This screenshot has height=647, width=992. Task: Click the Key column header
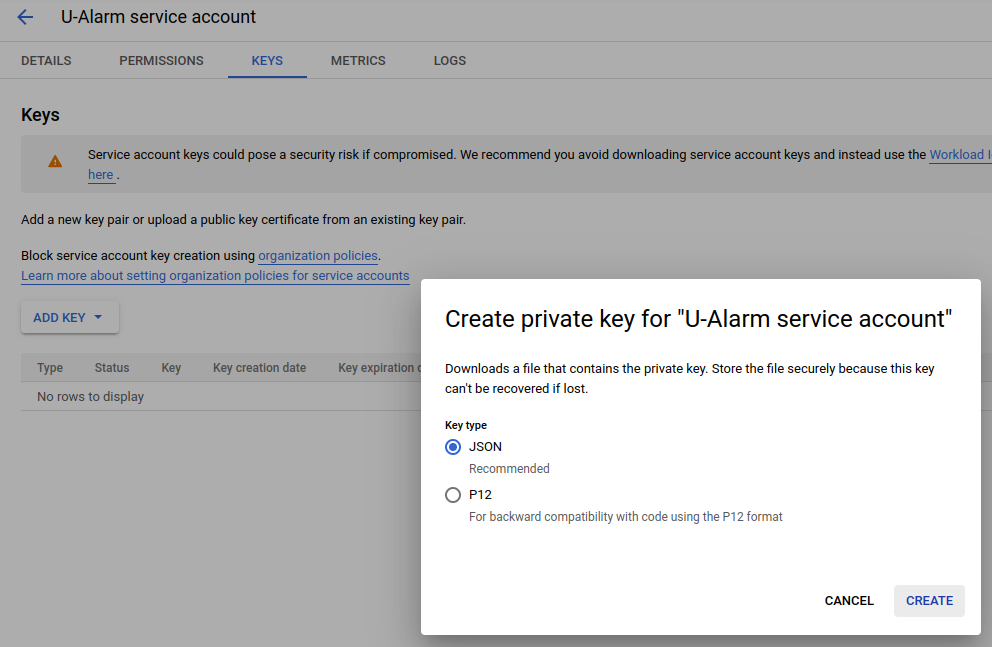click(x=171, y=368)
